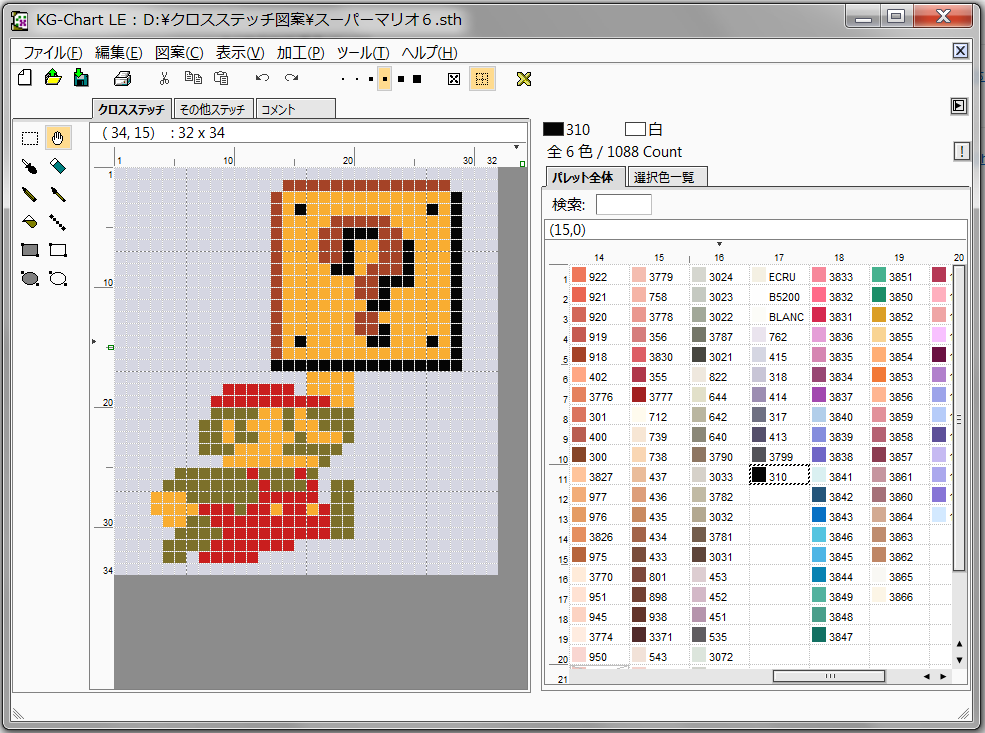Switch to the クロスステッチ tab

tap(131, 109)
